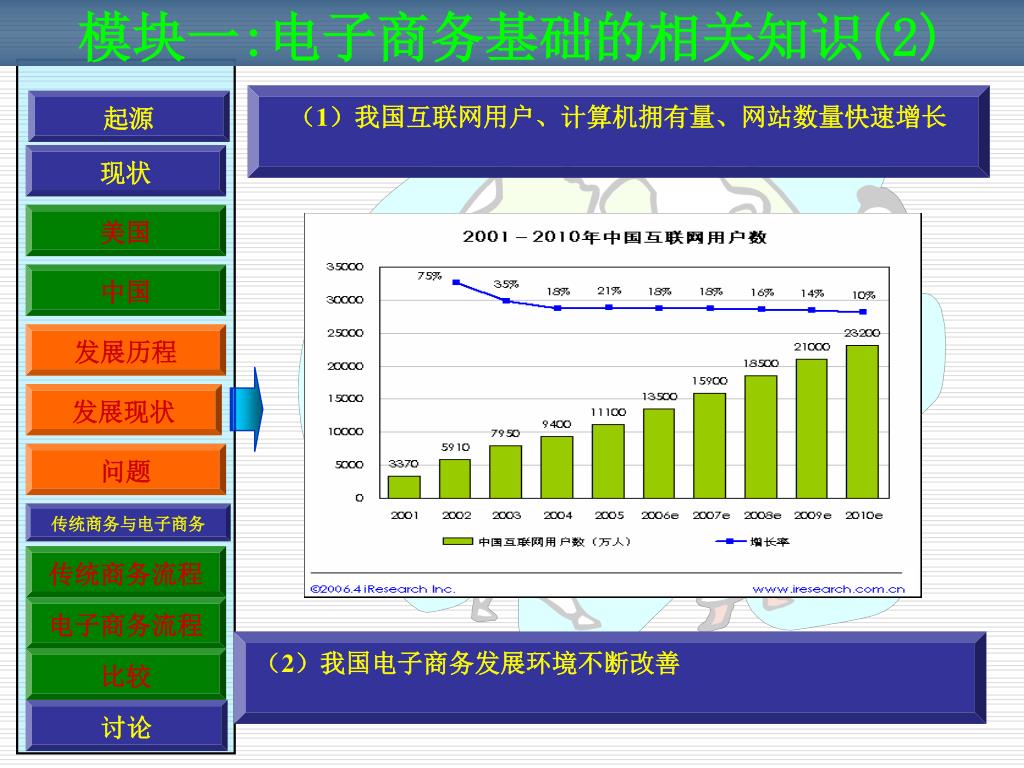Click banner (2) 我国电子商务发展环境不断改善
The image size is (1024, 768).
pyautogui.click(x=610, y=677)
